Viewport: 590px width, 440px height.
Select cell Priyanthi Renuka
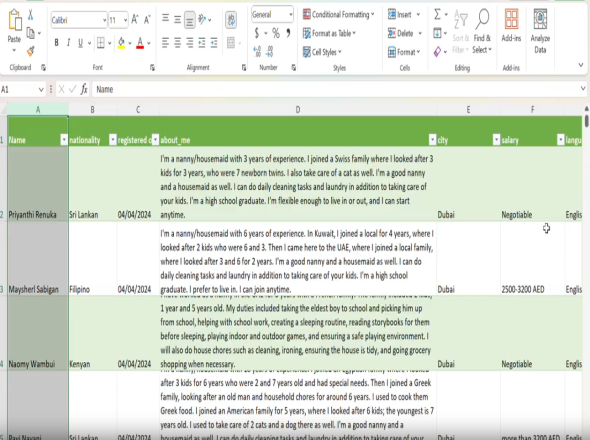tap(38, 183)
